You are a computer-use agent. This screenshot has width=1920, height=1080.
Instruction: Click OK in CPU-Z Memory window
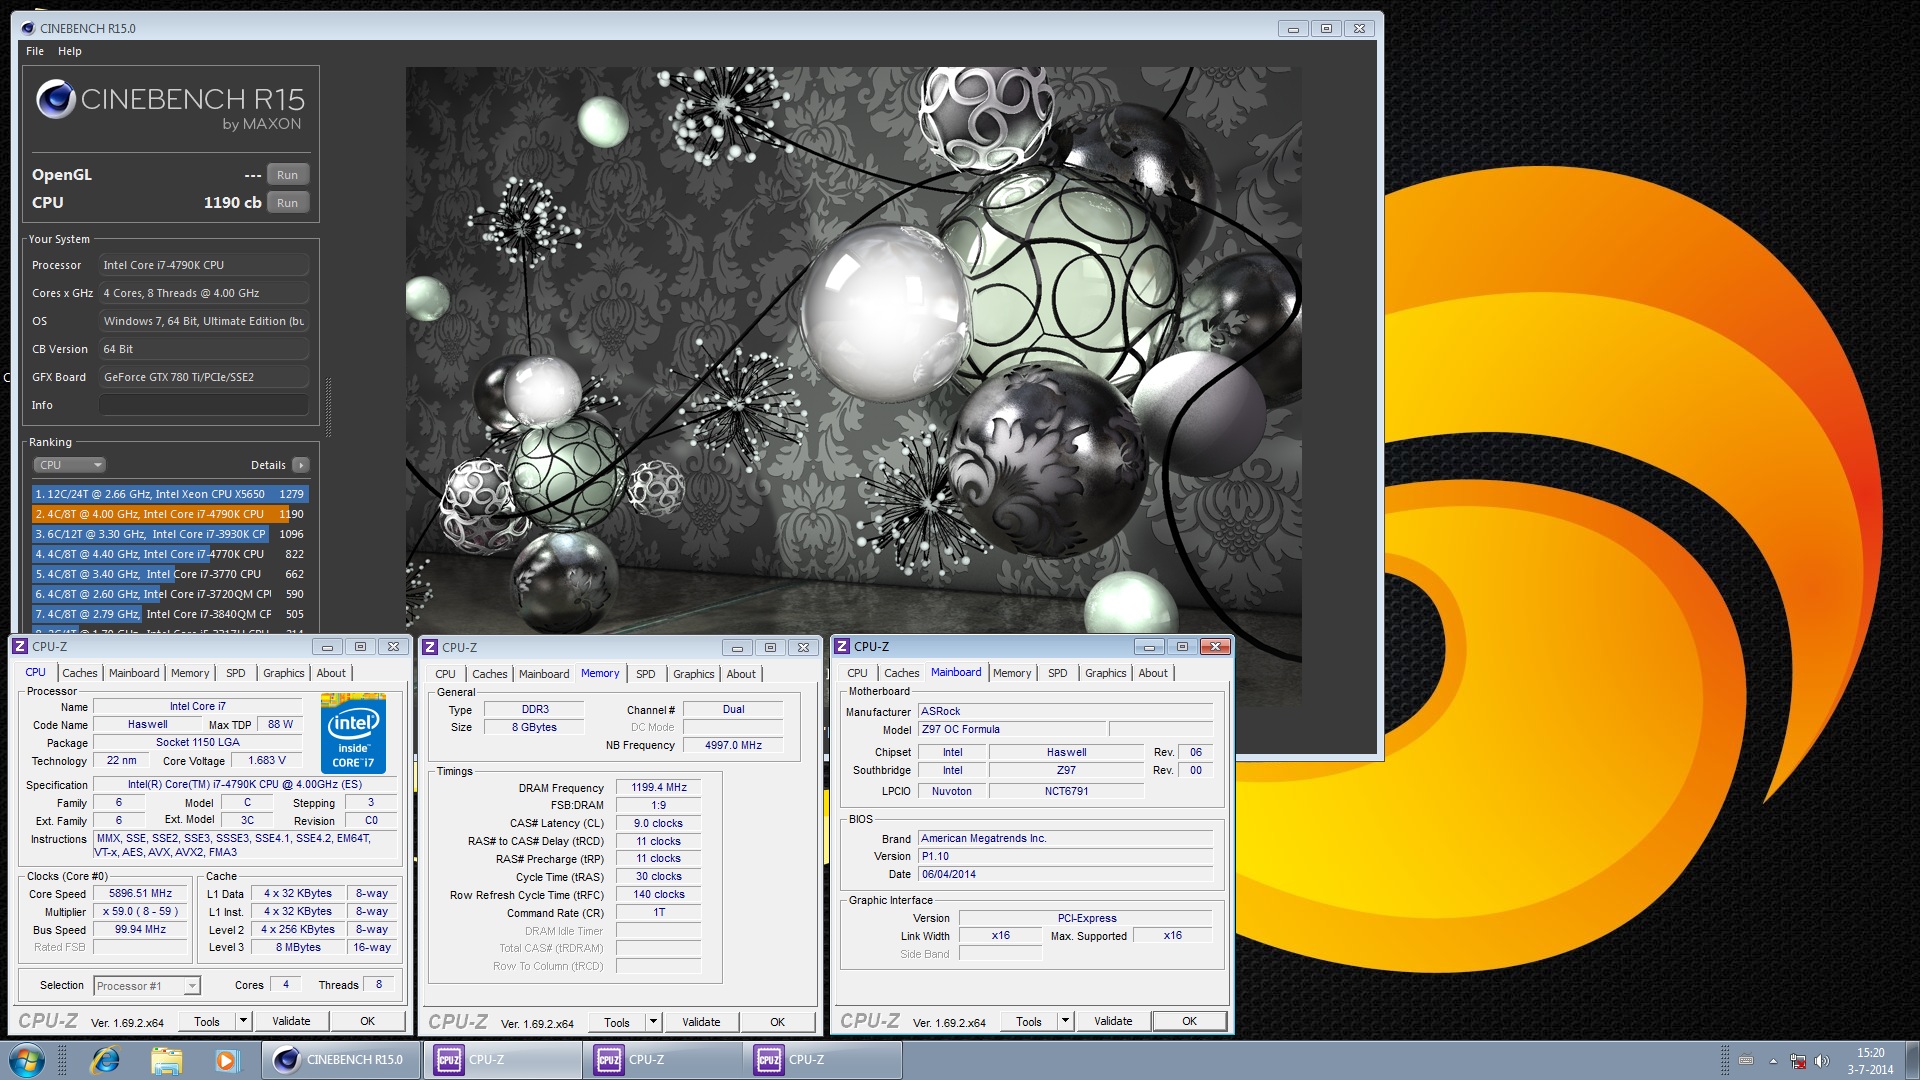click(777, 1022)
